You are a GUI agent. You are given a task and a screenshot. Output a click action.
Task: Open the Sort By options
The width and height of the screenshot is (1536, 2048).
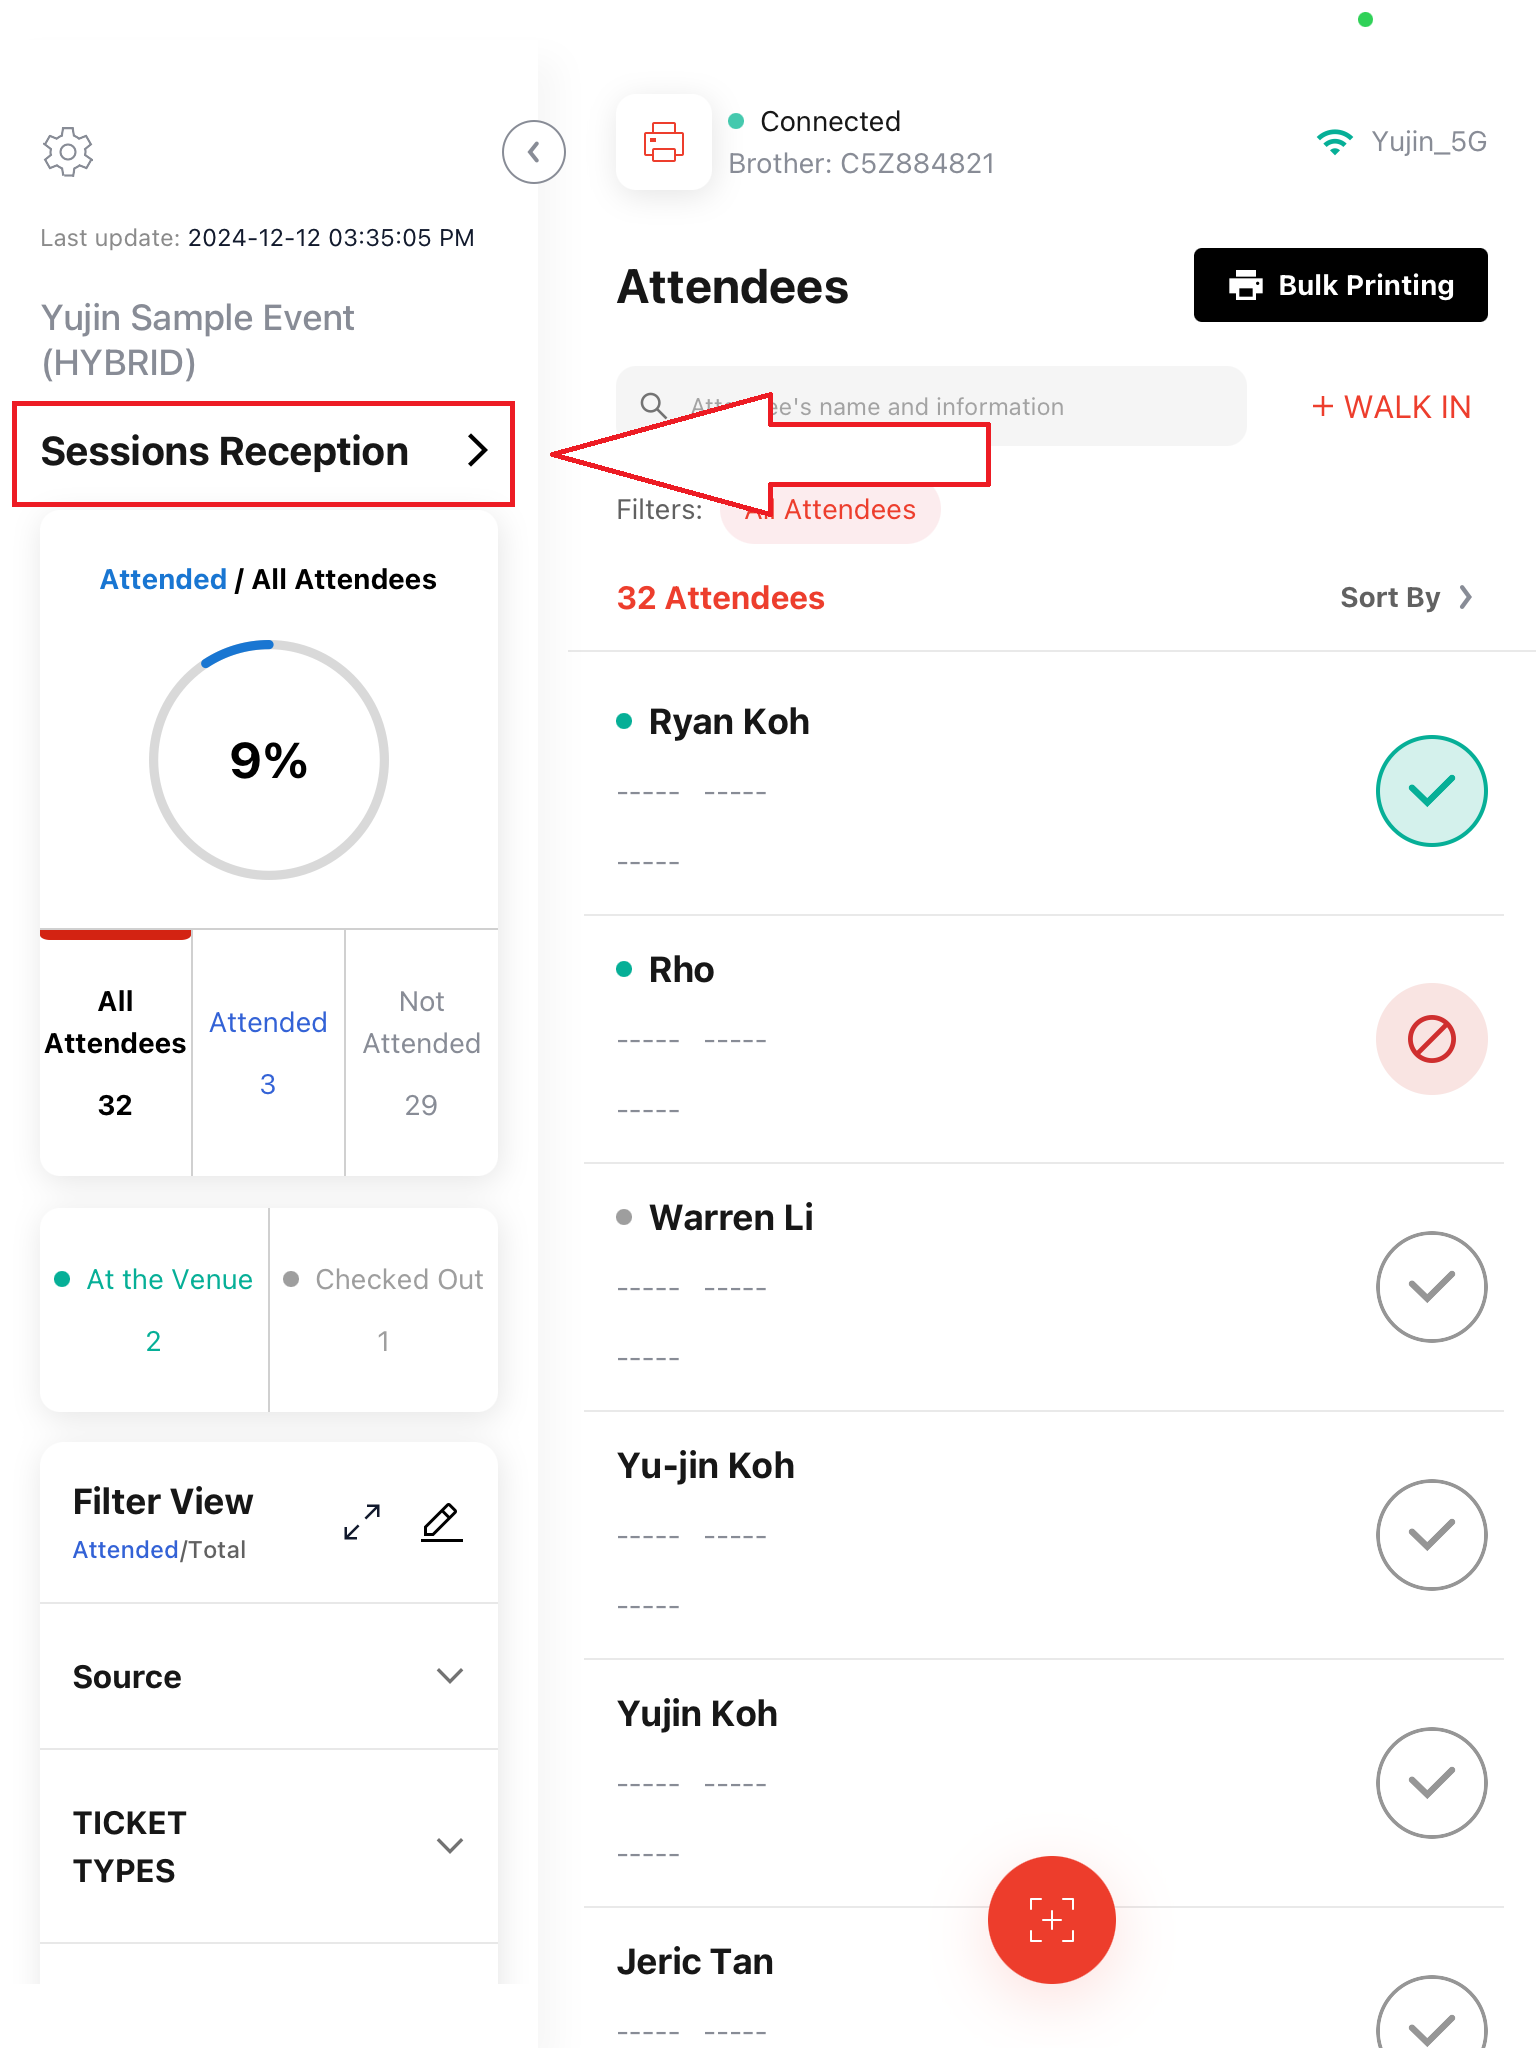pyautogui.click(x=1407, y=597)
